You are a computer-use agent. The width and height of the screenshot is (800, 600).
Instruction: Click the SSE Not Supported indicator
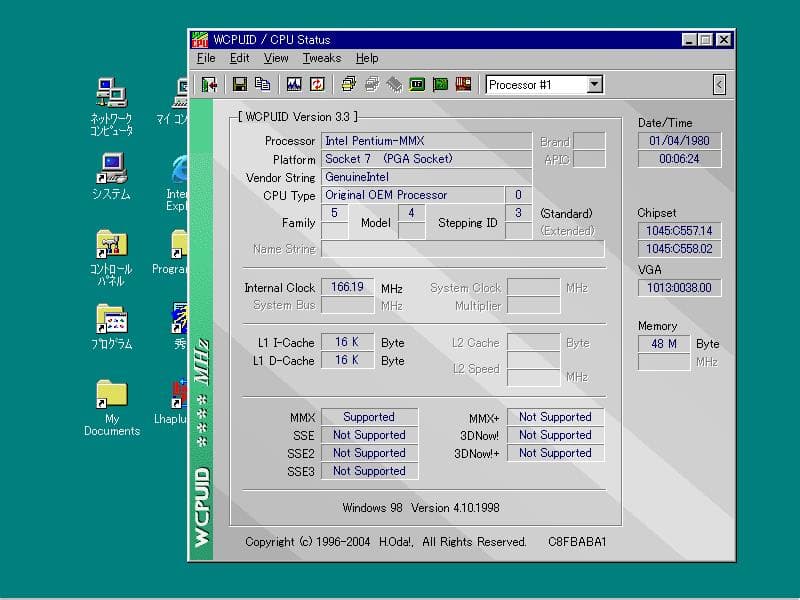coord(370,434)
